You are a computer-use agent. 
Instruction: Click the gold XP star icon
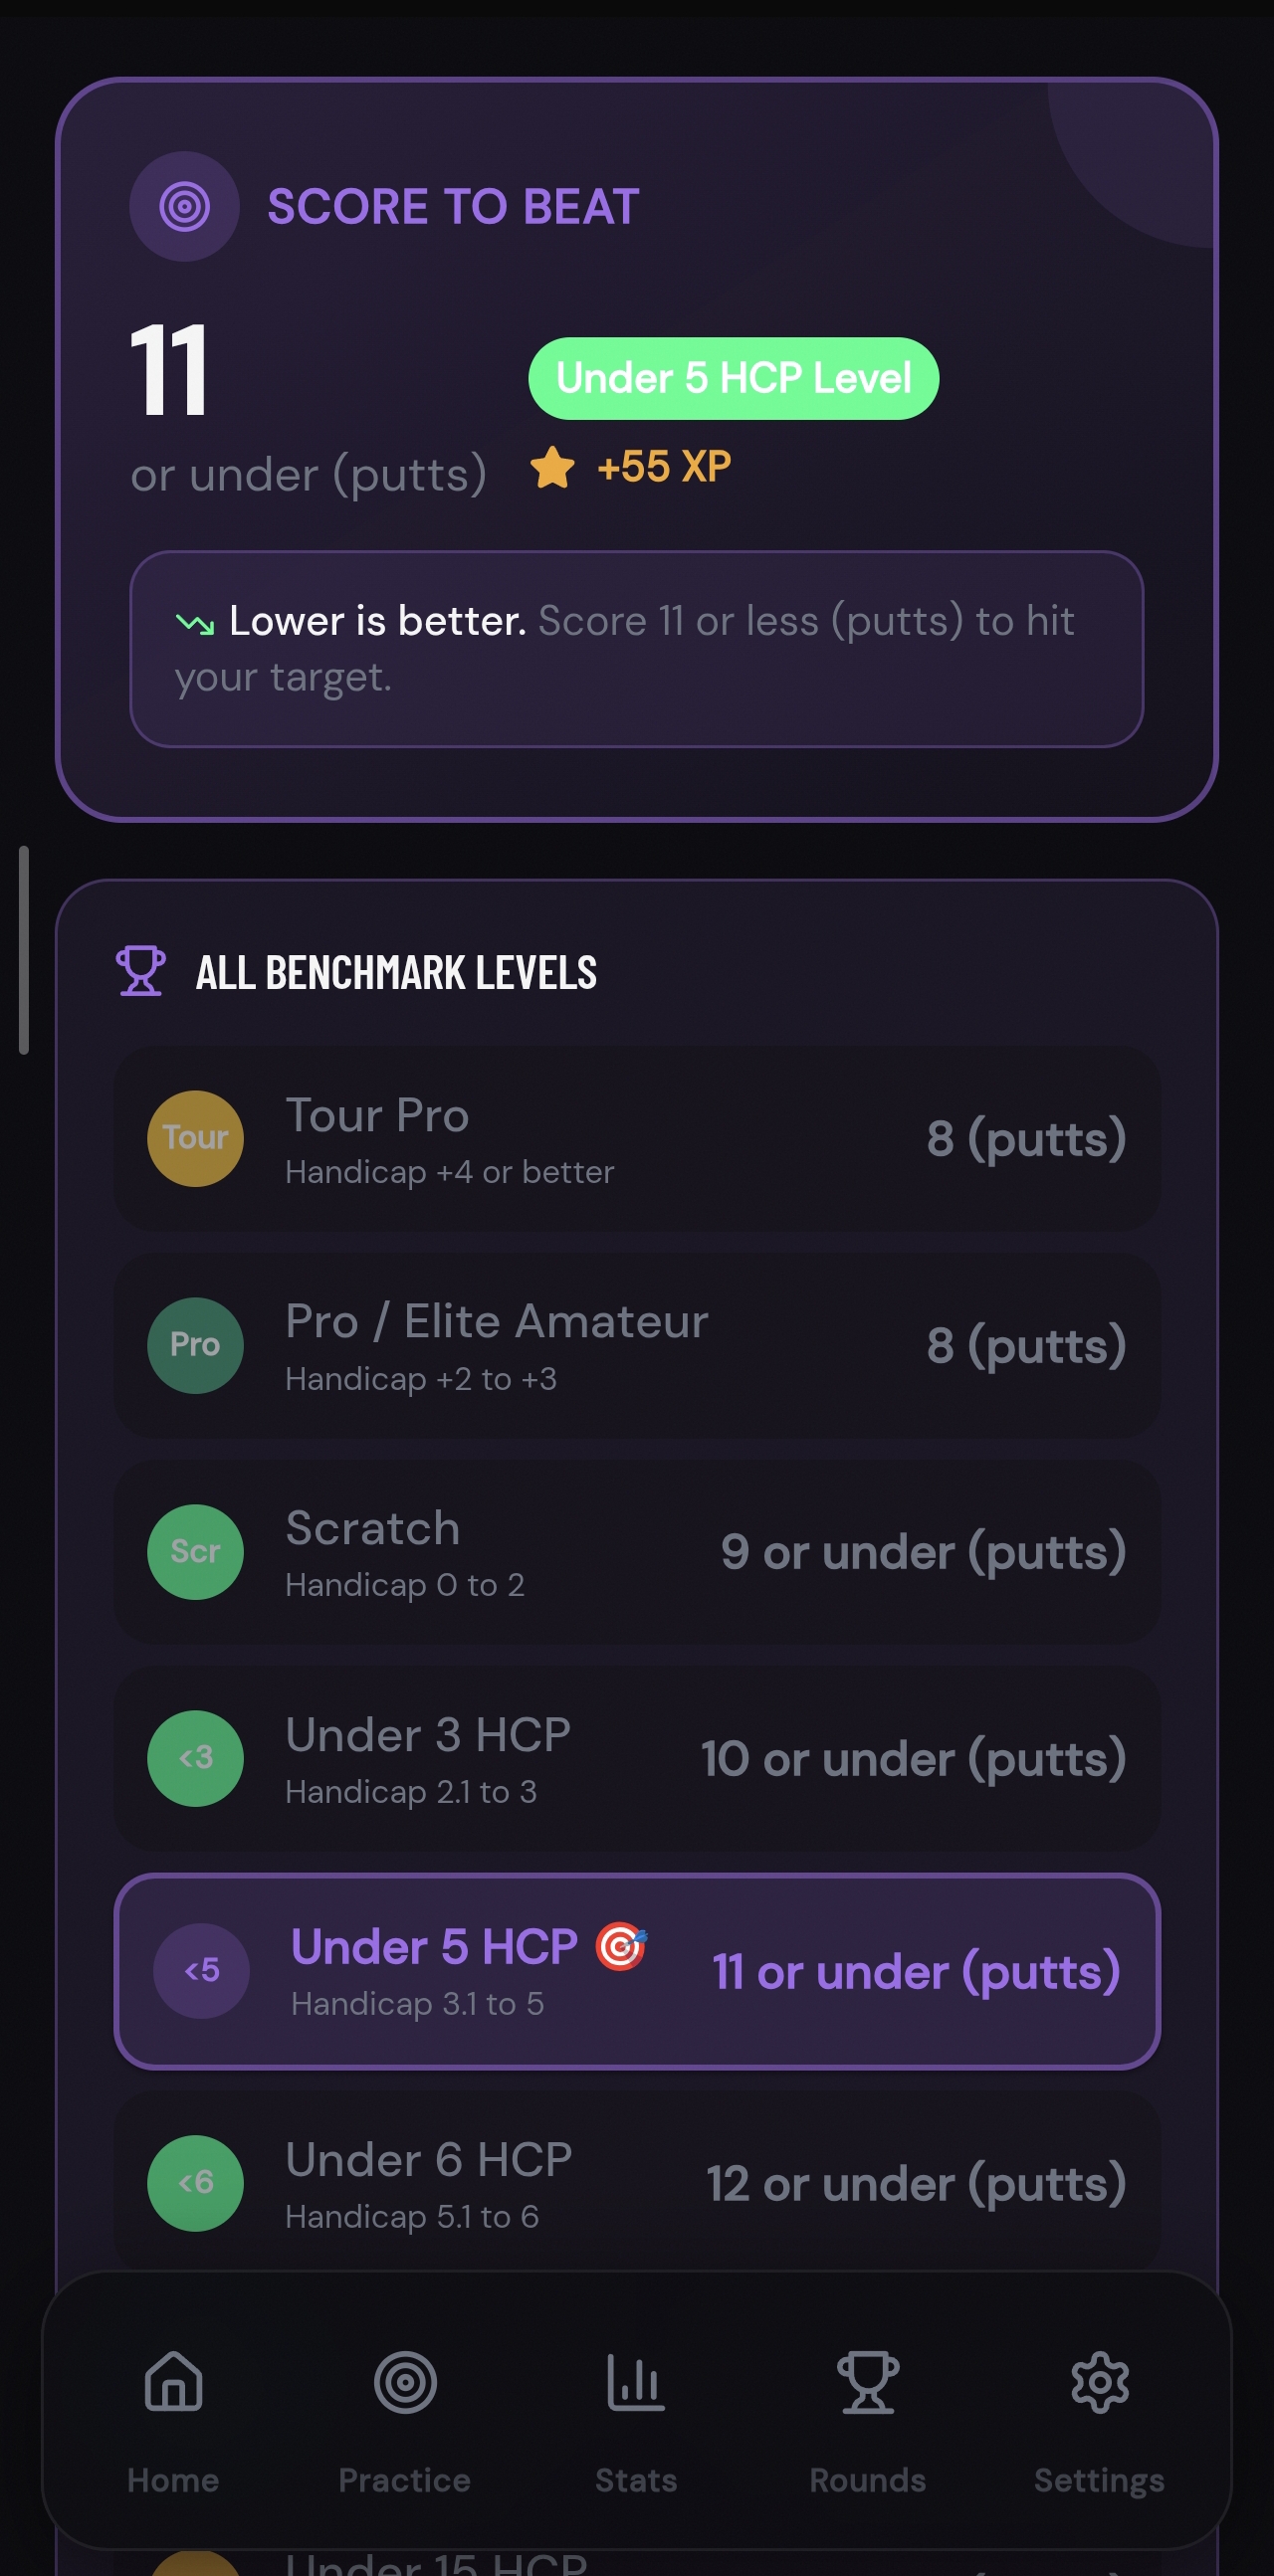tap(552, 467)
